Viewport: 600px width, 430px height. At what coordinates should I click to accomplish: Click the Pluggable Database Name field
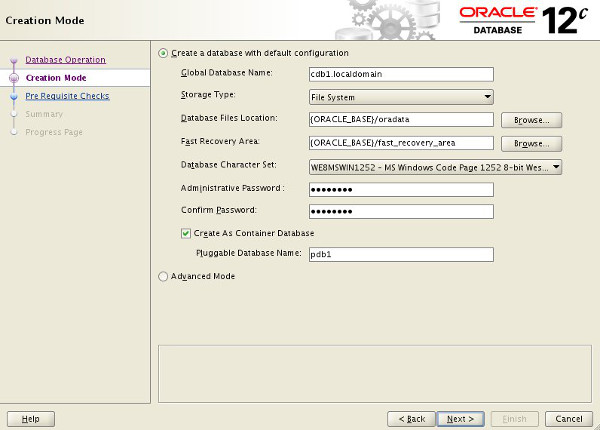click(x=401, y=254)
